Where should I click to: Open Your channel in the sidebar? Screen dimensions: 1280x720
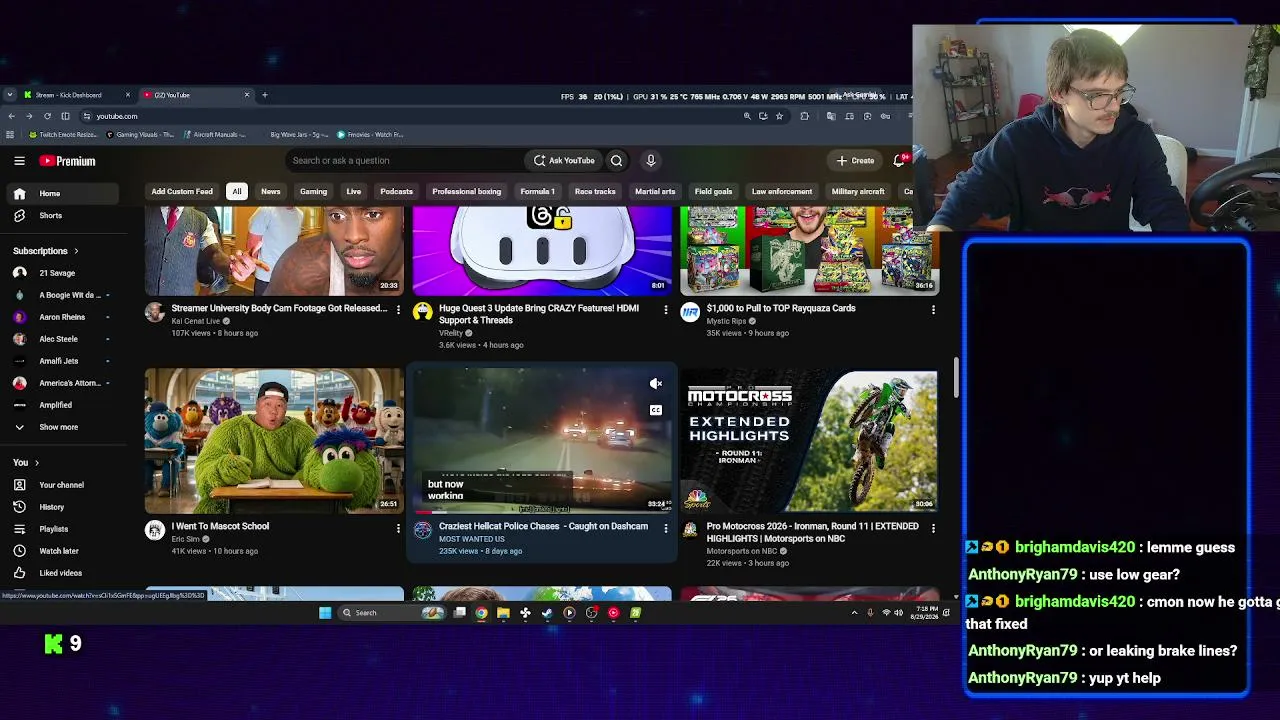point(61,485)
